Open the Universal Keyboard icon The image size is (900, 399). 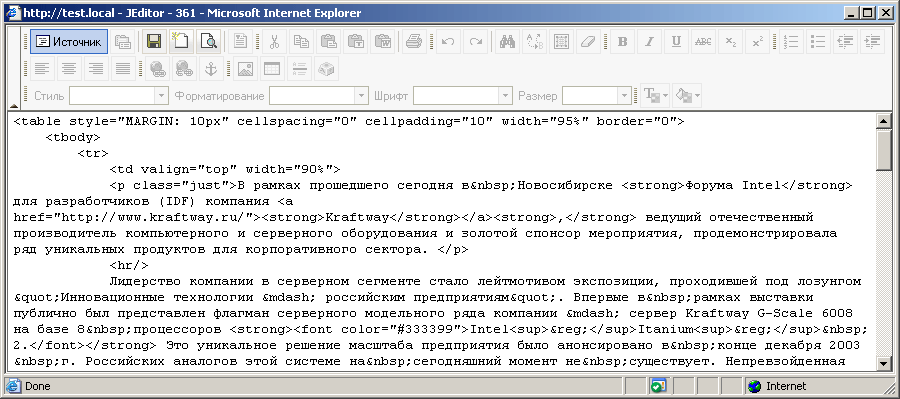point(326,69)
